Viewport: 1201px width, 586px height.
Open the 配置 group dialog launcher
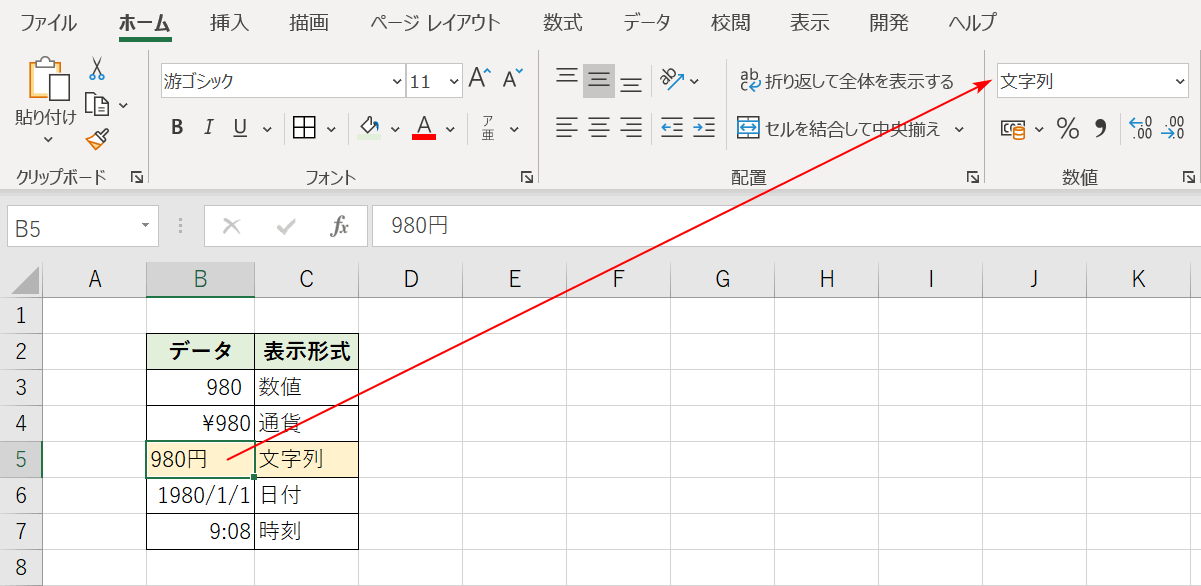pos(973,177)
